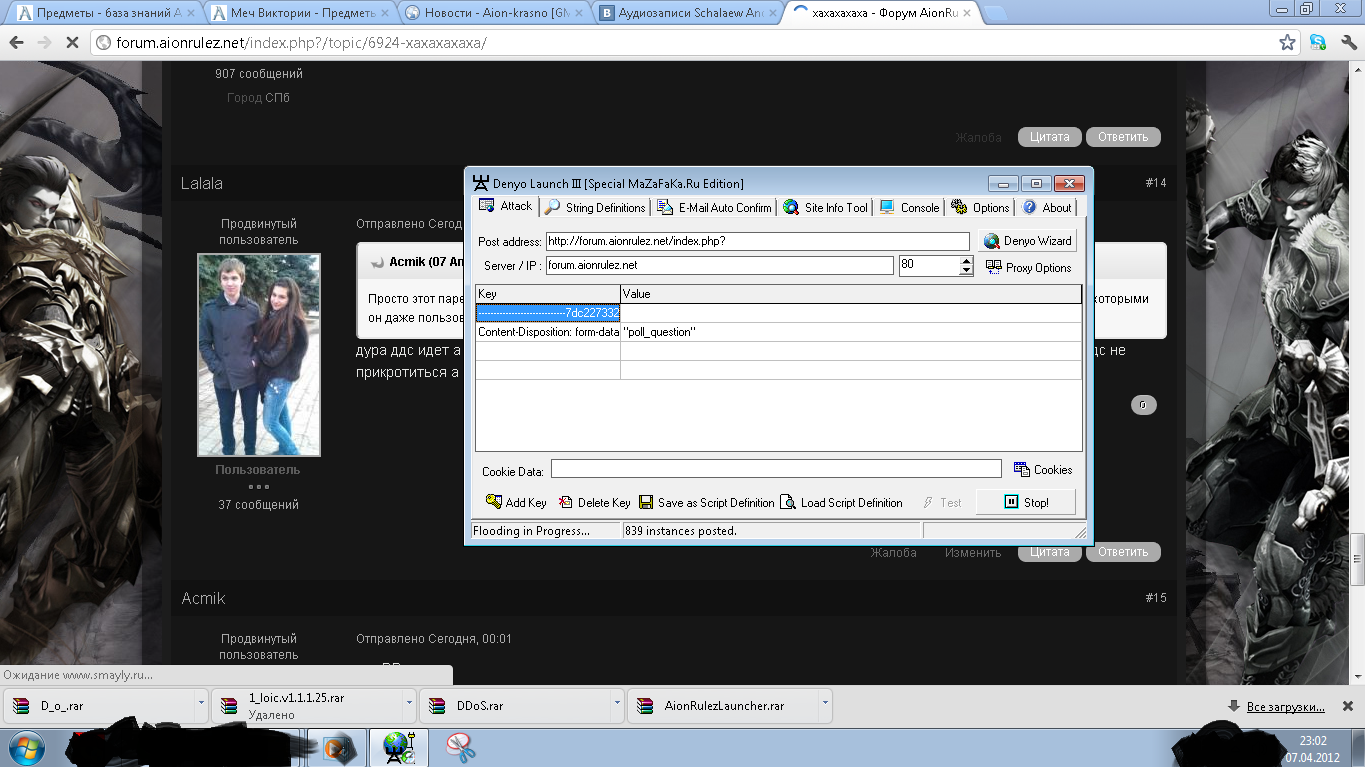Viewport: 1365px width, 767px height.
Task: Click the Value column header
Action: click(851, 294)
